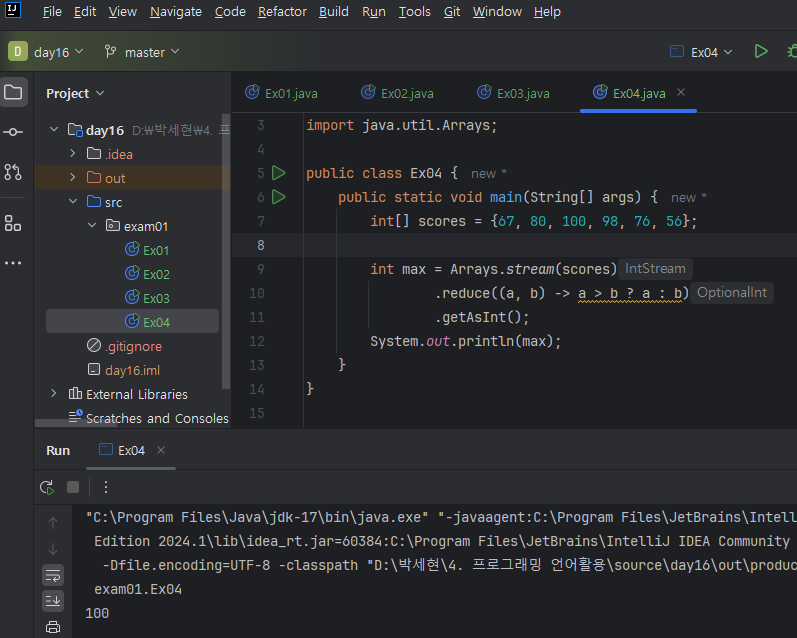This screenshot has height=638, width=797.
Task: Open the Refactor menu
Action: click(282, 12)
